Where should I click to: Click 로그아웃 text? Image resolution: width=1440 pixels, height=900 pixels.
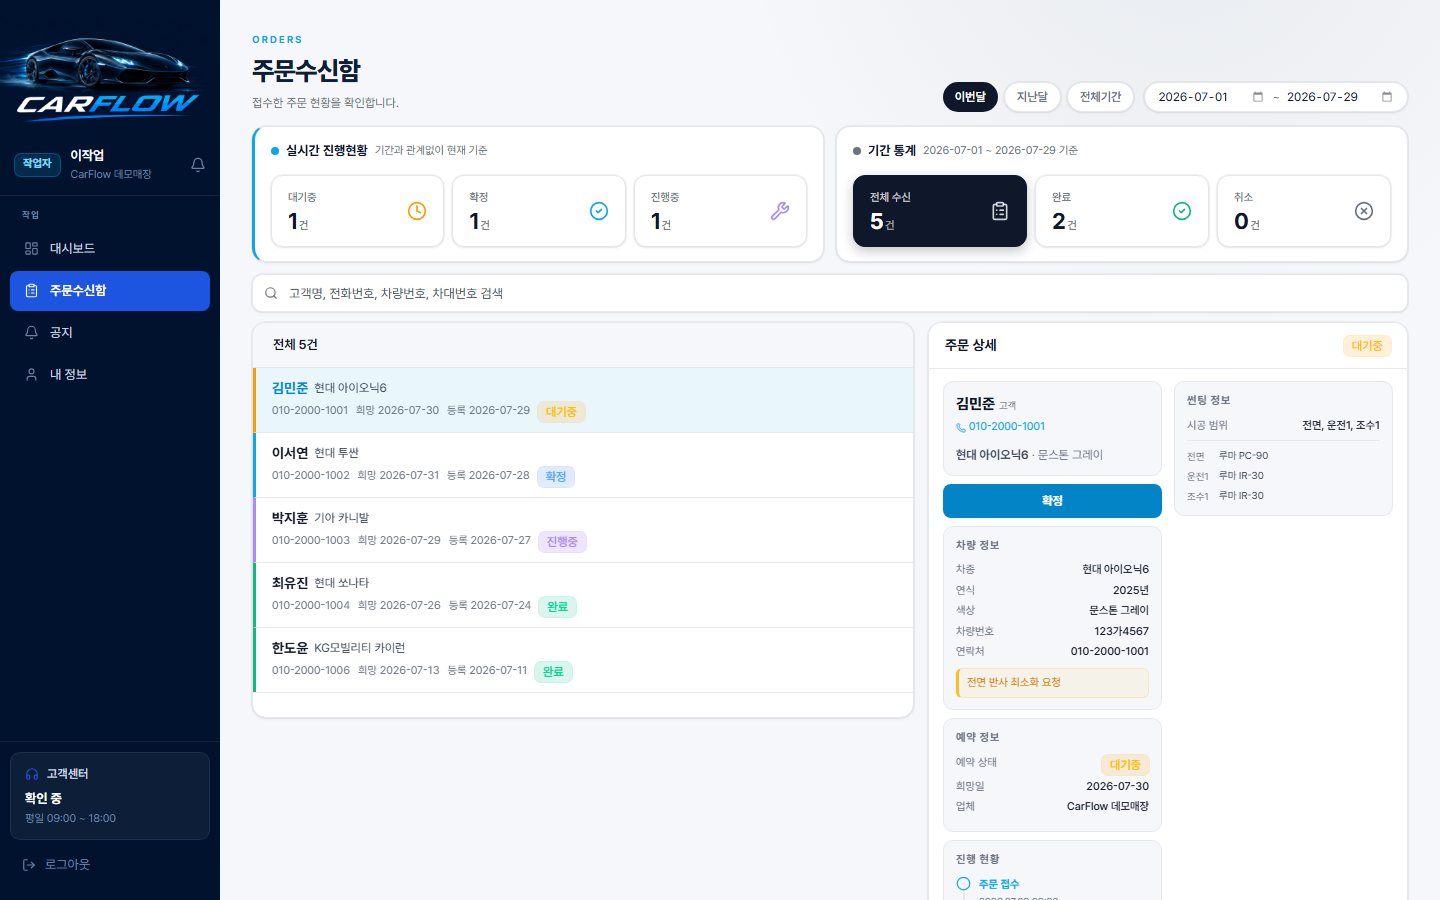click(x=67, y=864)
